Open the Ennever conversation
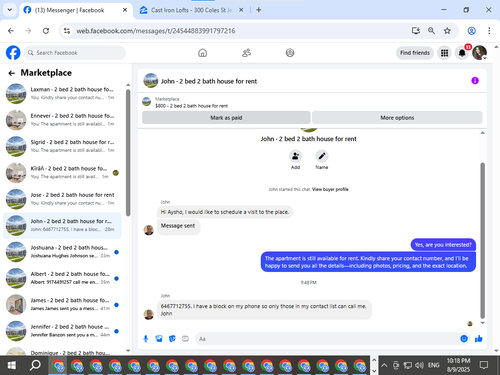500x375 pixels. coord(62,120)
